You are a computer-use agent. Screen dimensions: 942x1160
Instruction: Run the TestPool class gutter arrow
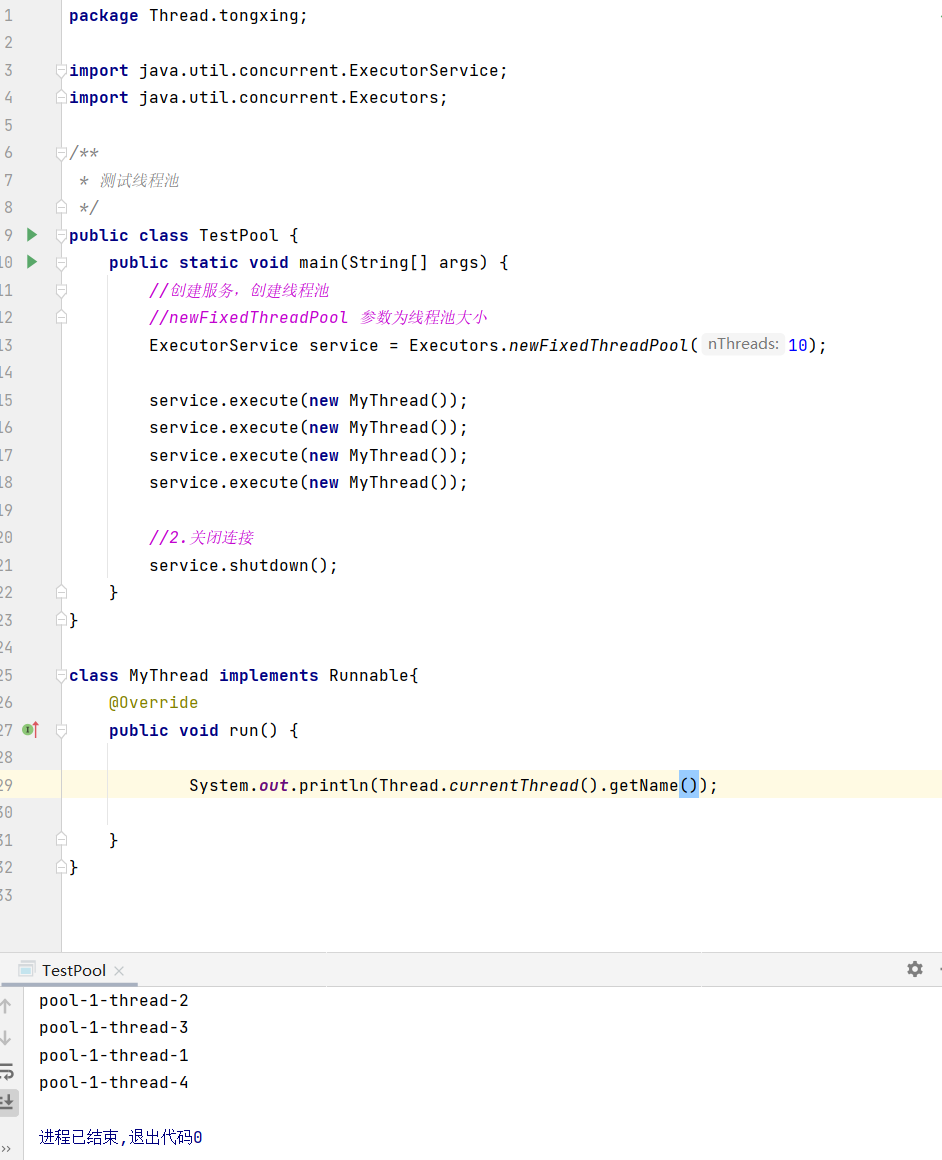pos(32,235)
